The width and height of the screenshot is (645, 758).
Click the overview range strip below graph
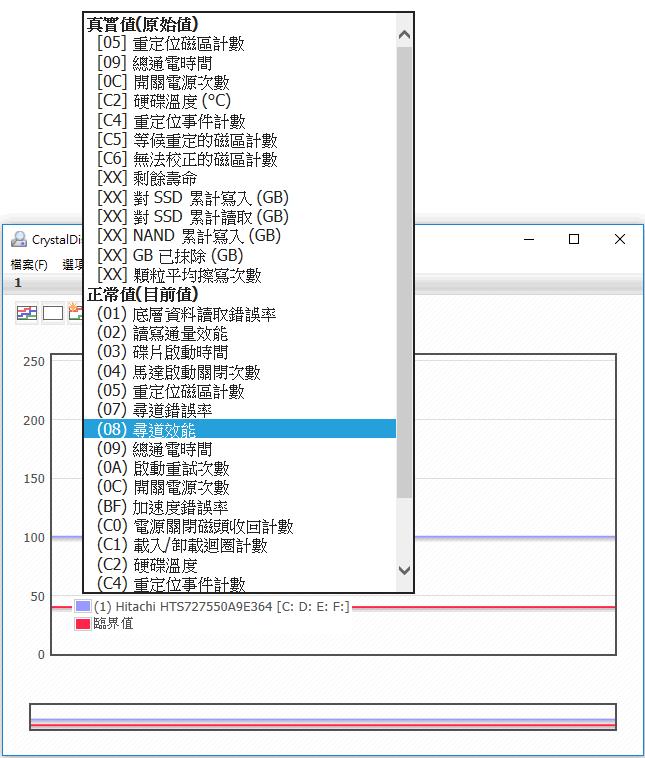pos(322,717)
